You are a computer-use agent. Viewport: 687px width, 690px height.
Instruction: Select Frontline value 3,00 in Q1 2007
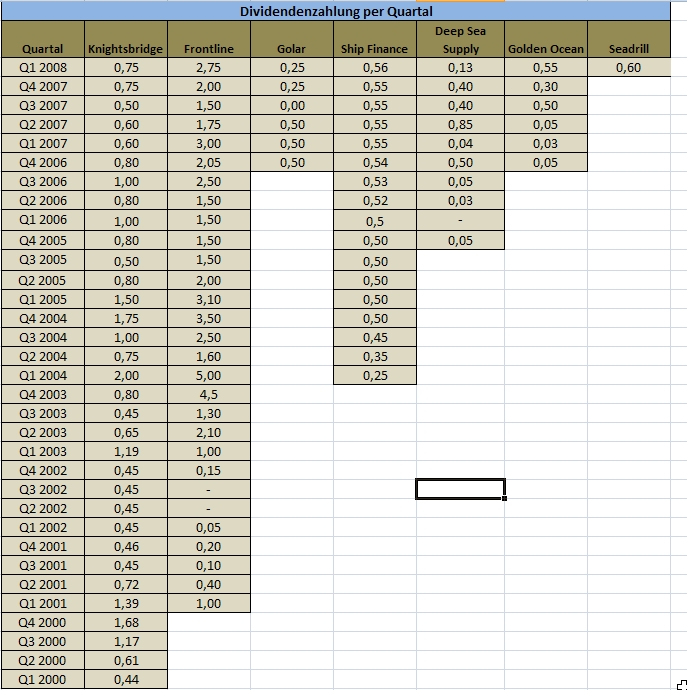point(209,143)
